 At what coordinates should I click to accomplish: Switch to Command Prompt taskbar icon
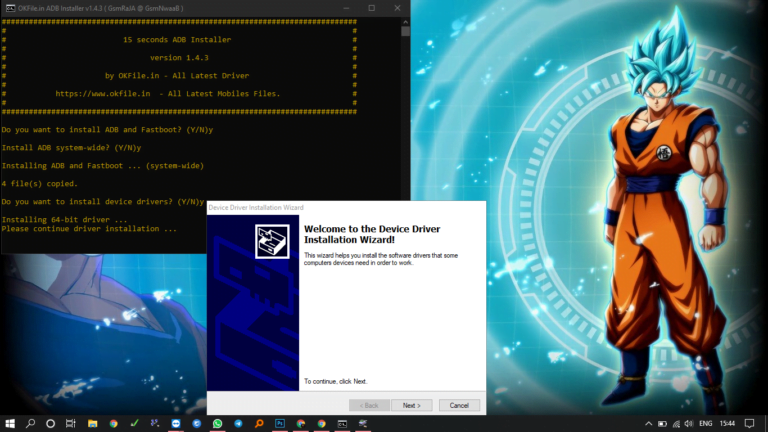[x=342, y=423]
